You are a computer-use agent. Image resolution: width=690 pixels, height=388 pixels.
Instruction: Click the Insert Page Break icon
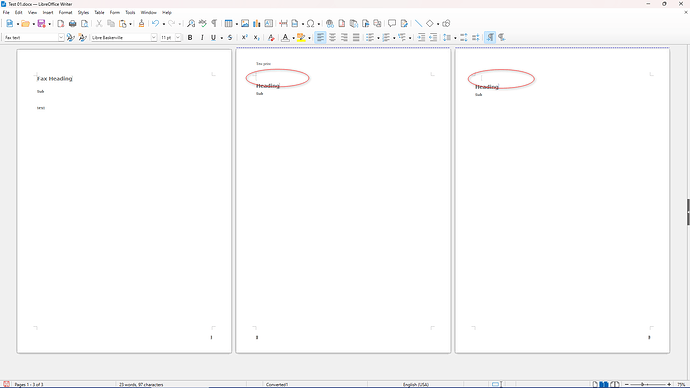(283, 24)
